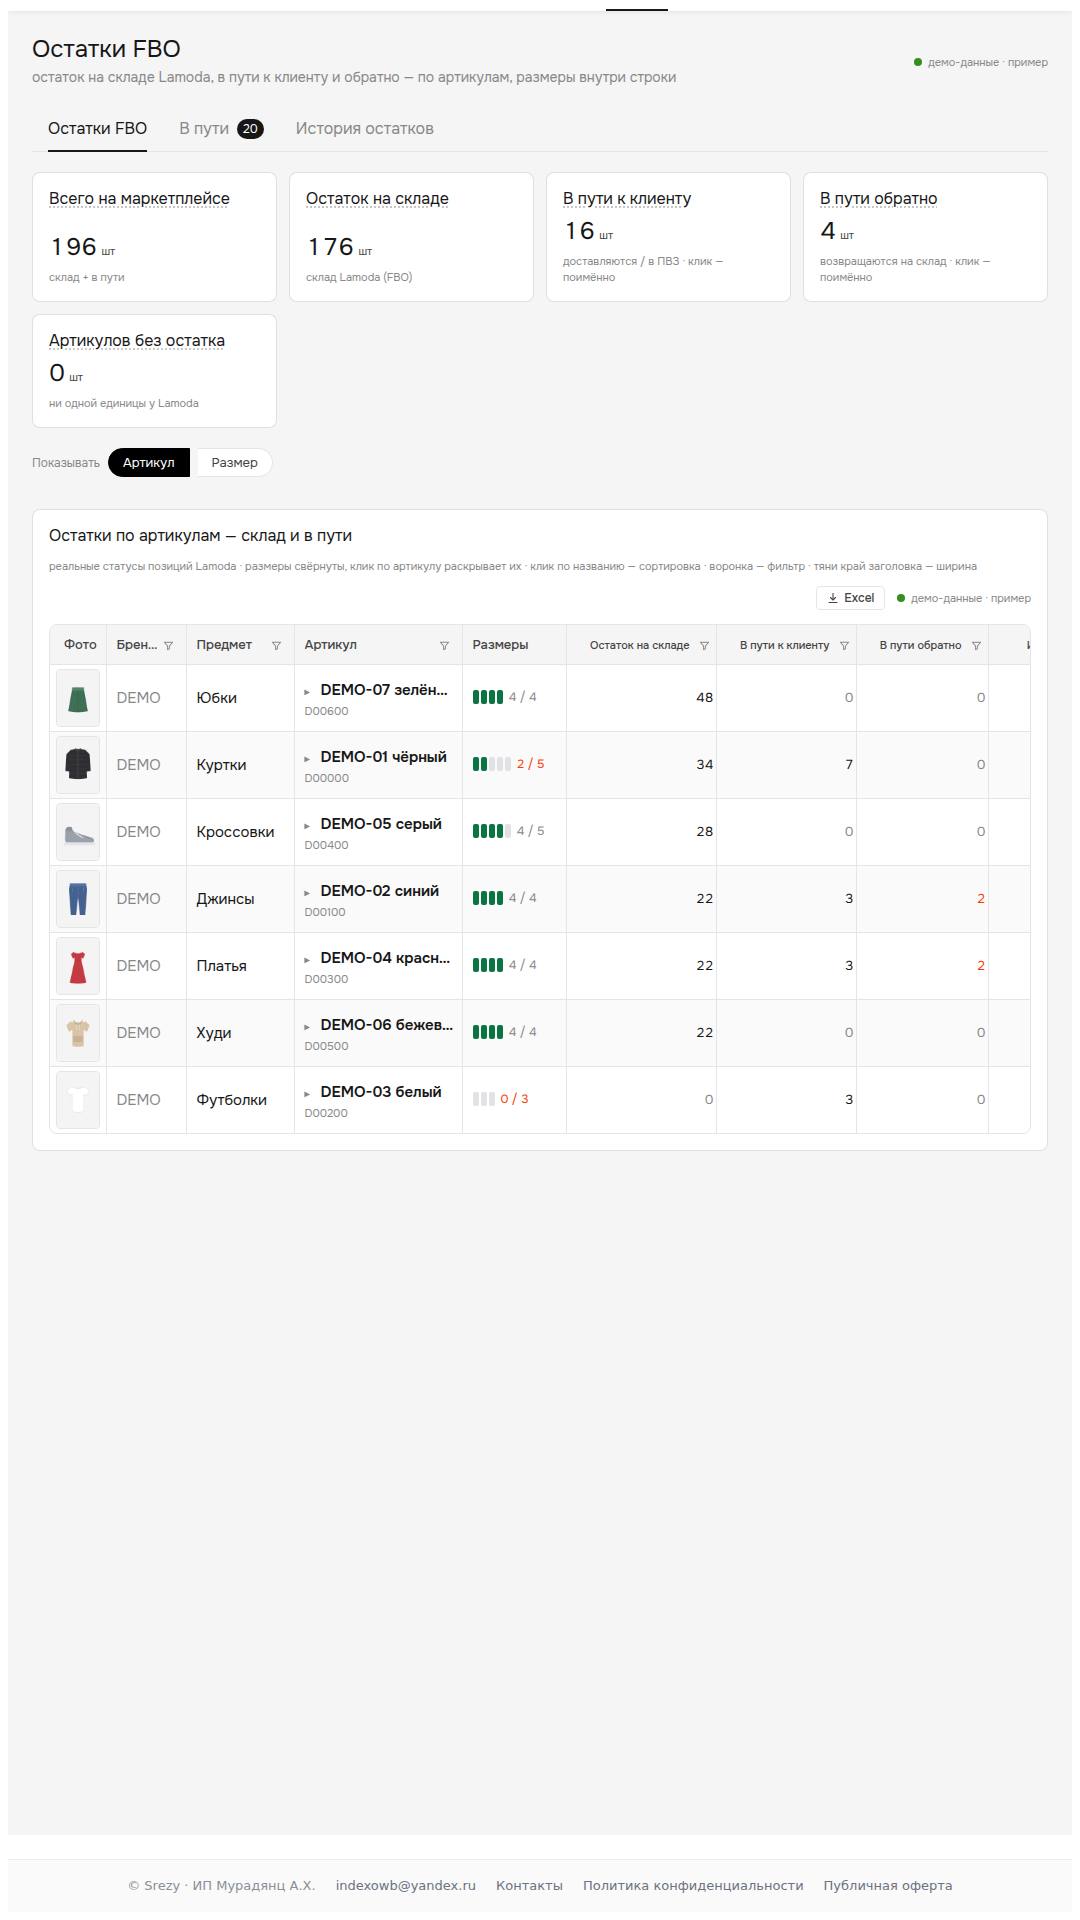
Task: Open the История остатков tab
Action: (365, 129)
